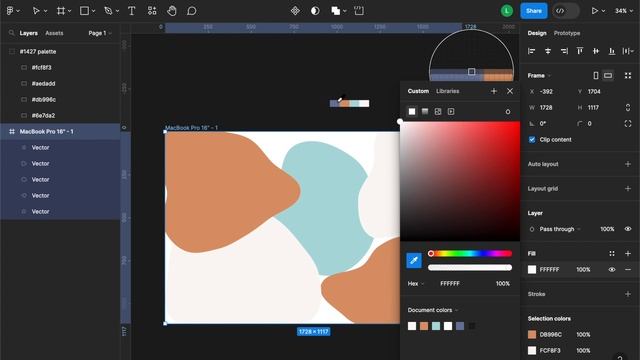The image size is (640, 360).
Task: Click the opacity slider in picker
Action: pyautogui.click(x=470, y=267)
